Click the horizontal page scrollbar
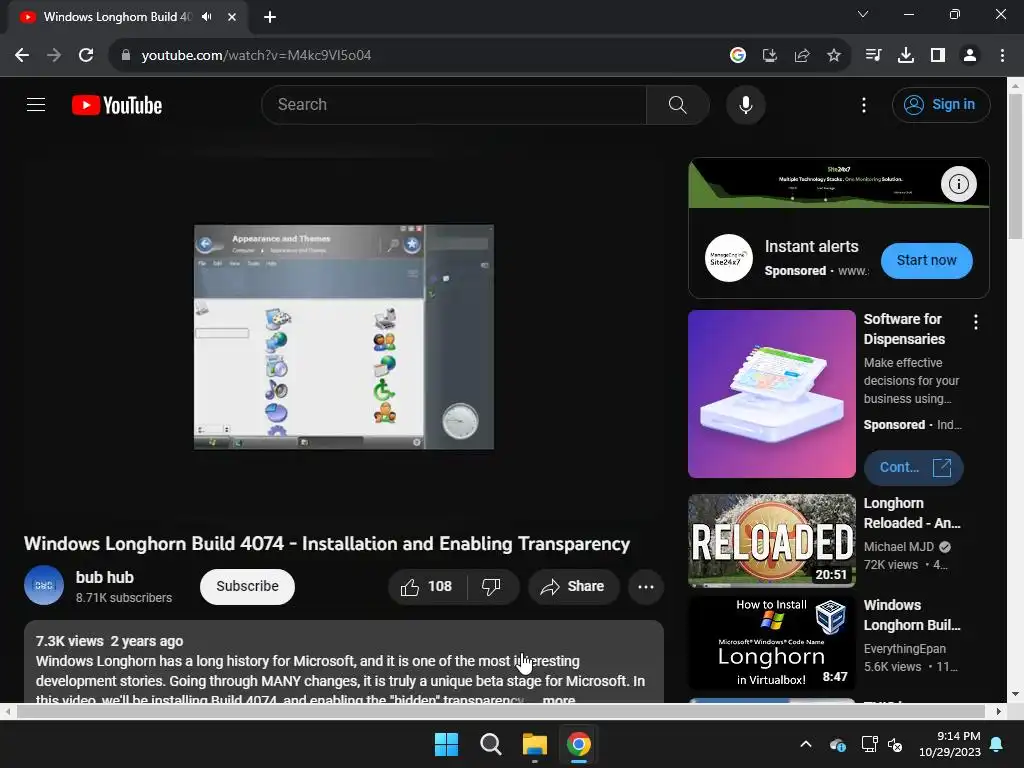This screenshot has width=1024, height=768. pos(500,711)
